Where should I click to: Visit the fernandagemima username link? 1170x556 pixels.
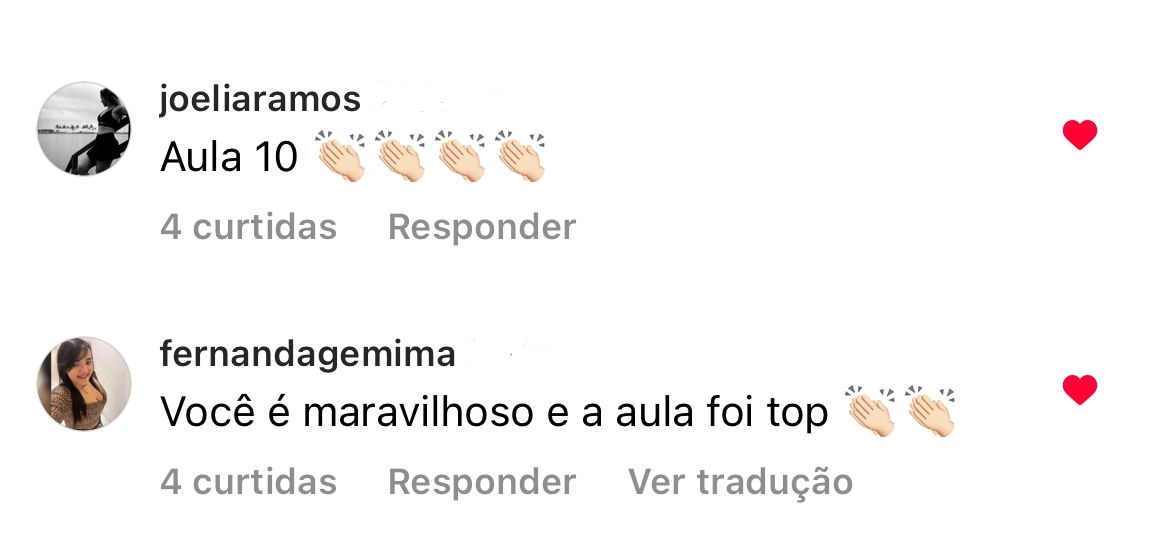[307, 354]
